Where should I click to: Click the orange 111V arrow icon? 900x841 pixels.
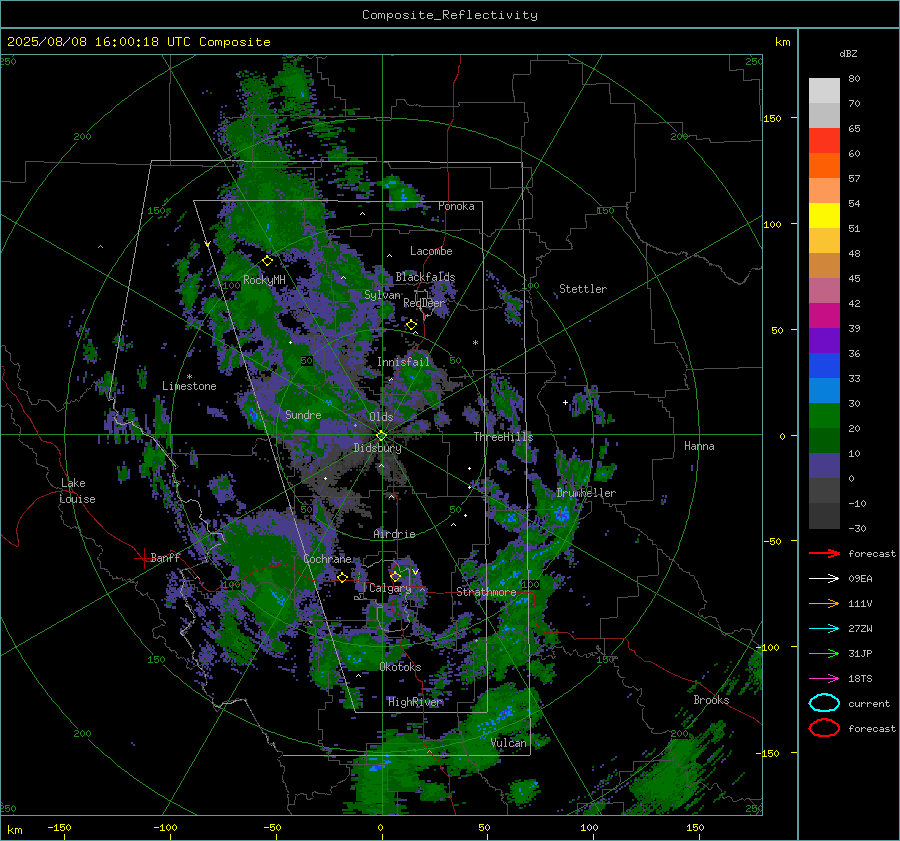[824, 603]
